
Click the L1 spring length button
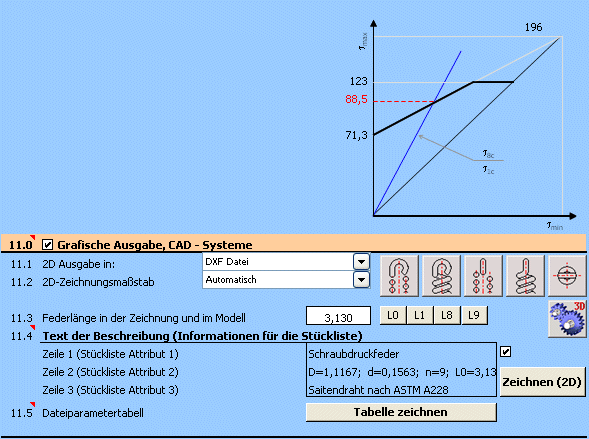pos(420,315)
